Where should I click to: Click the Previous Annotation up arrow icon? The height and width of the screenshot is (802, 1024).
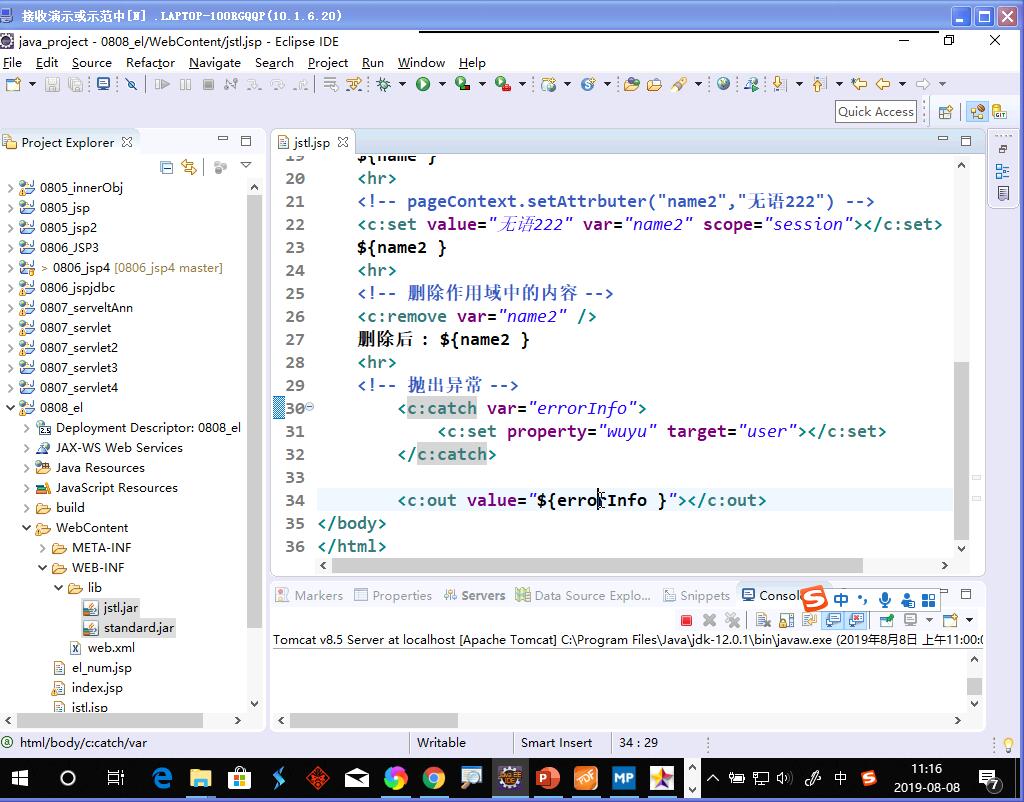819,84
